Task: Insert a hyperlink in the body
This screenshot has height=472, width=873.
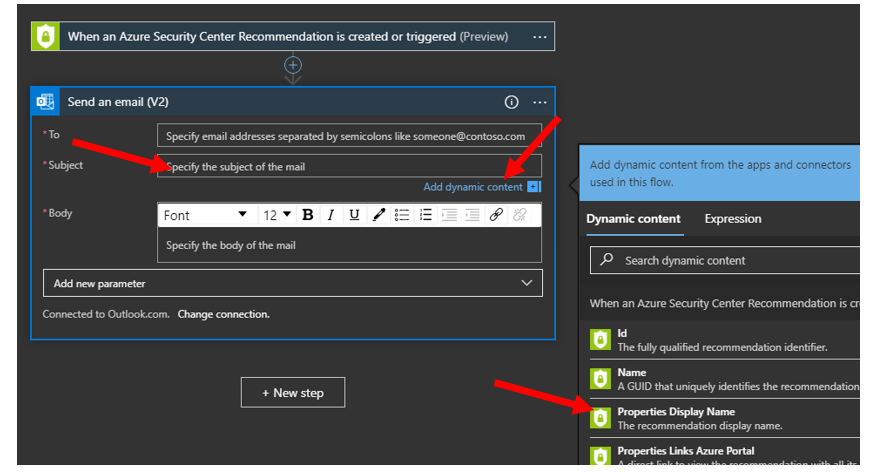Action: pos(496,215)
